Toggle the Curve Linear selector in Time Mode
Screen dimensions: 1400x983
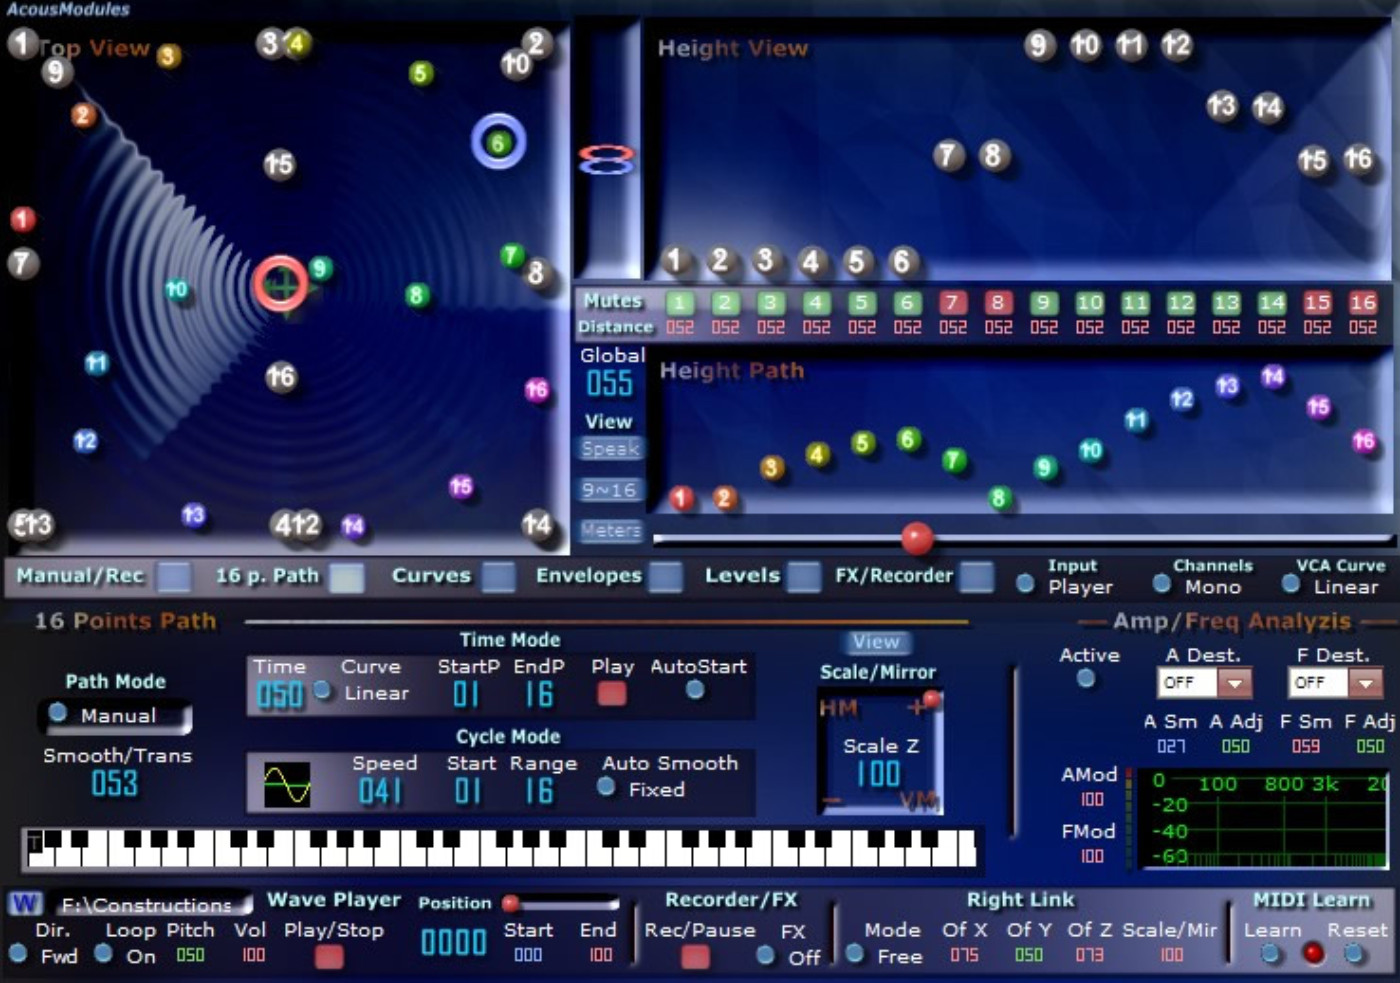323,690
